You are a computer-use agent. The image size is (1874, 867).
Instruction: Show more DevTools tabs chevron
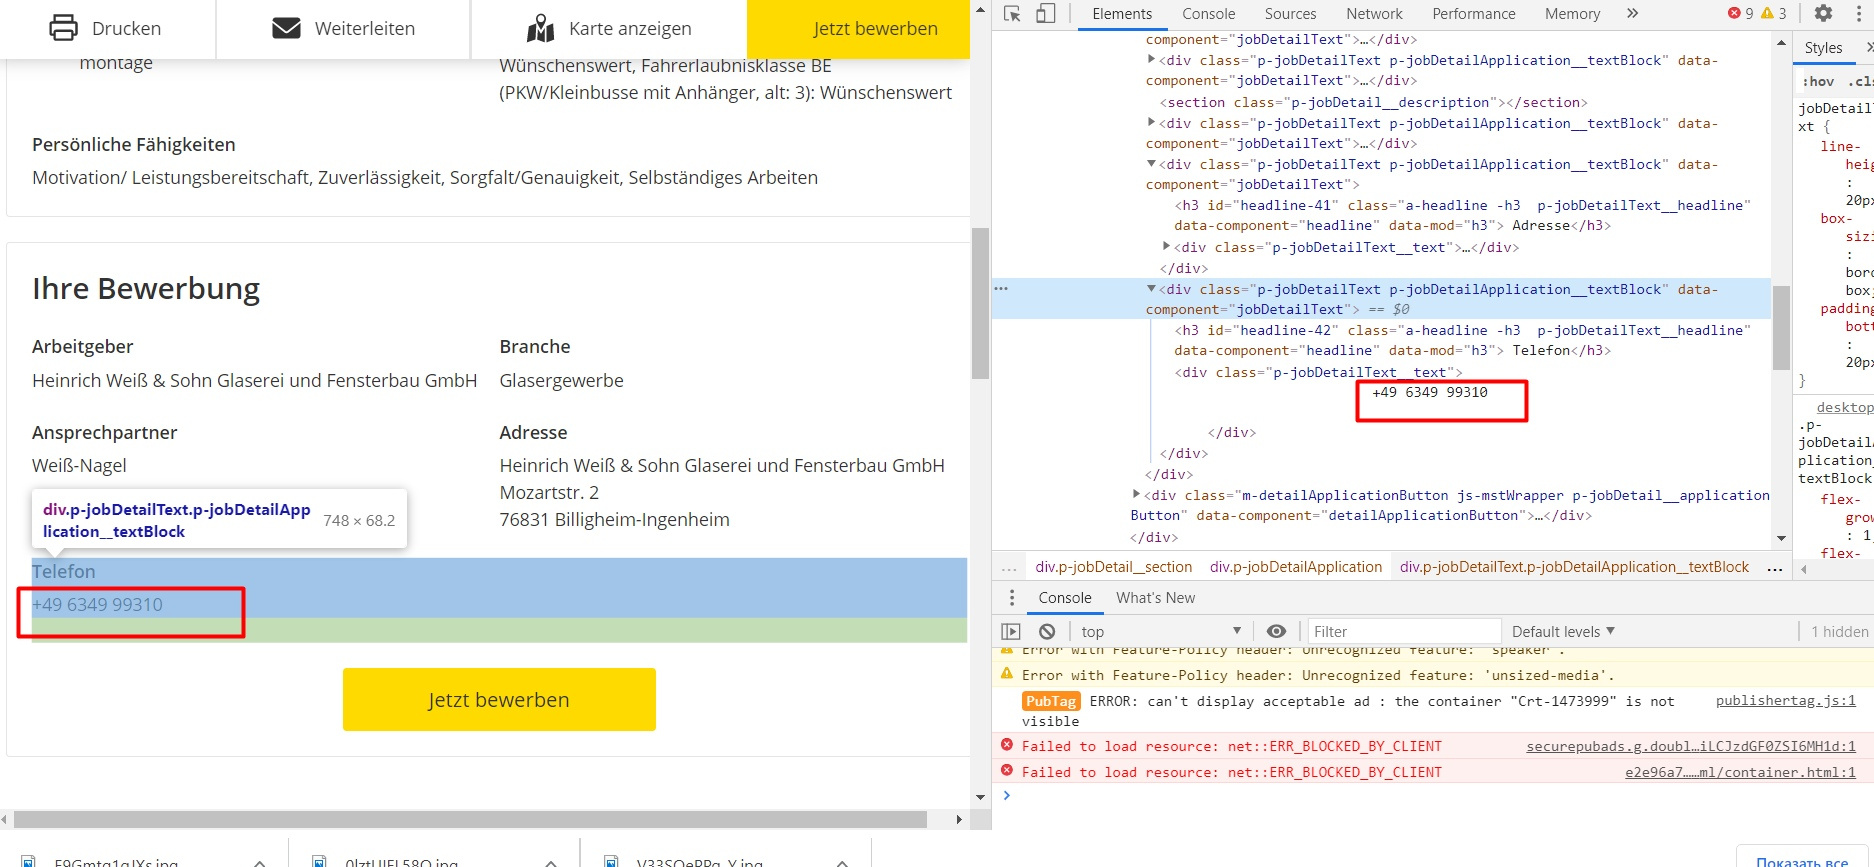tap(1633, 13)
